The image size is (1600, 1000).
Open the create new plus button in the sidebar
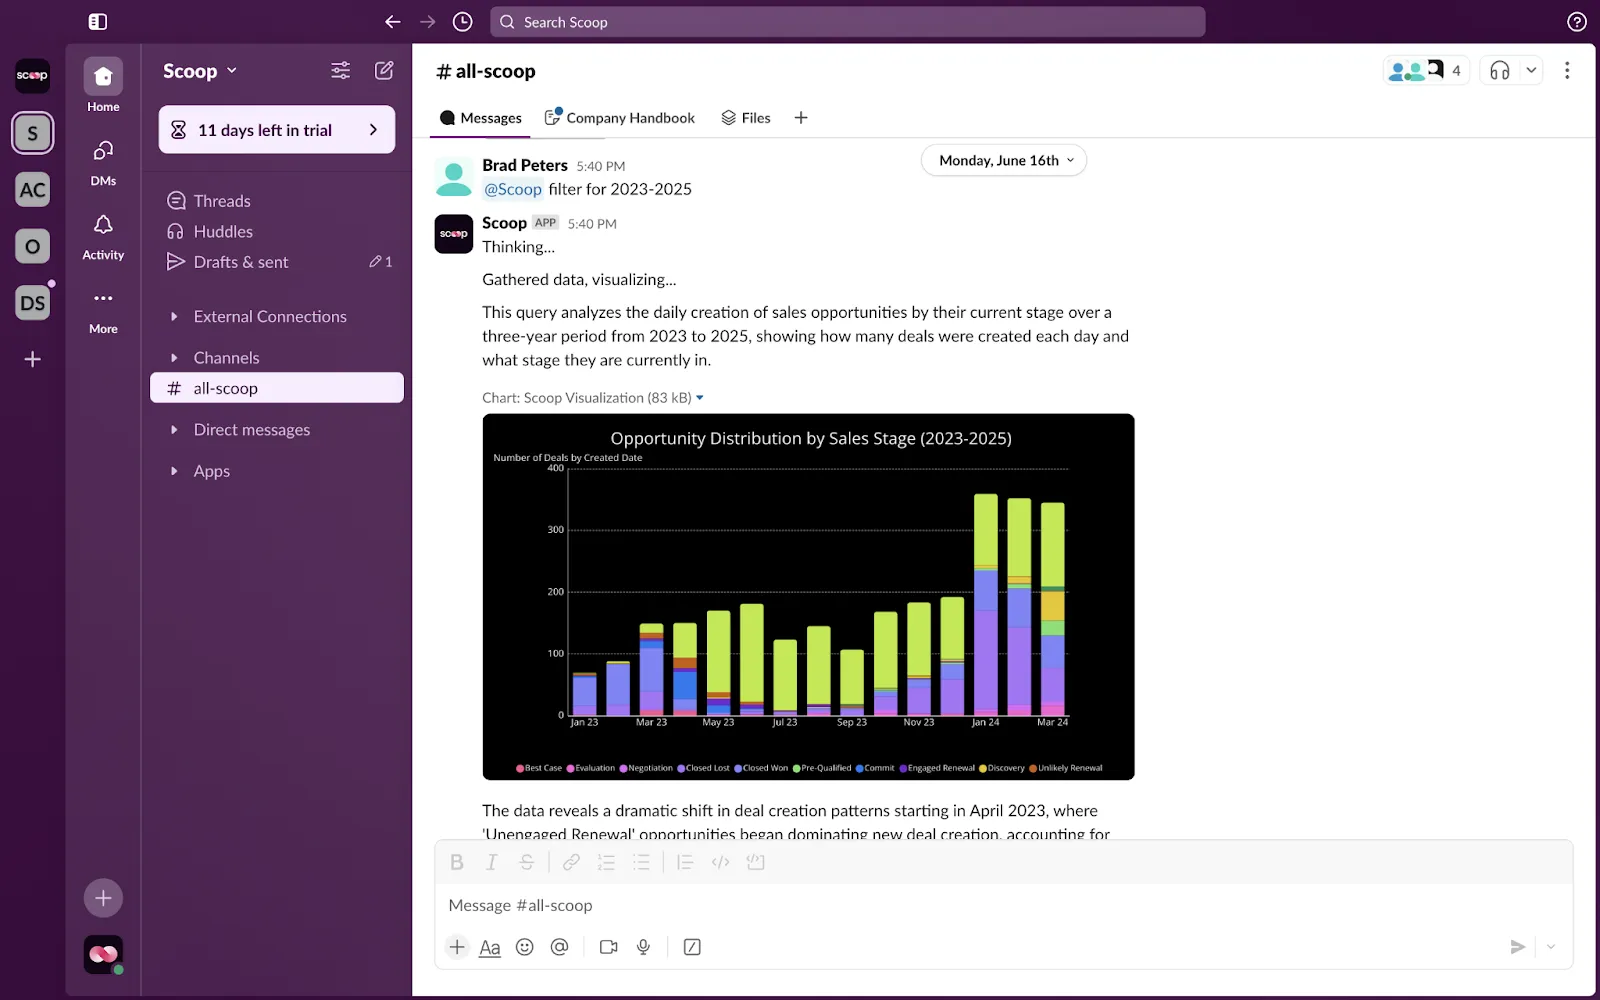click(103, 898)
